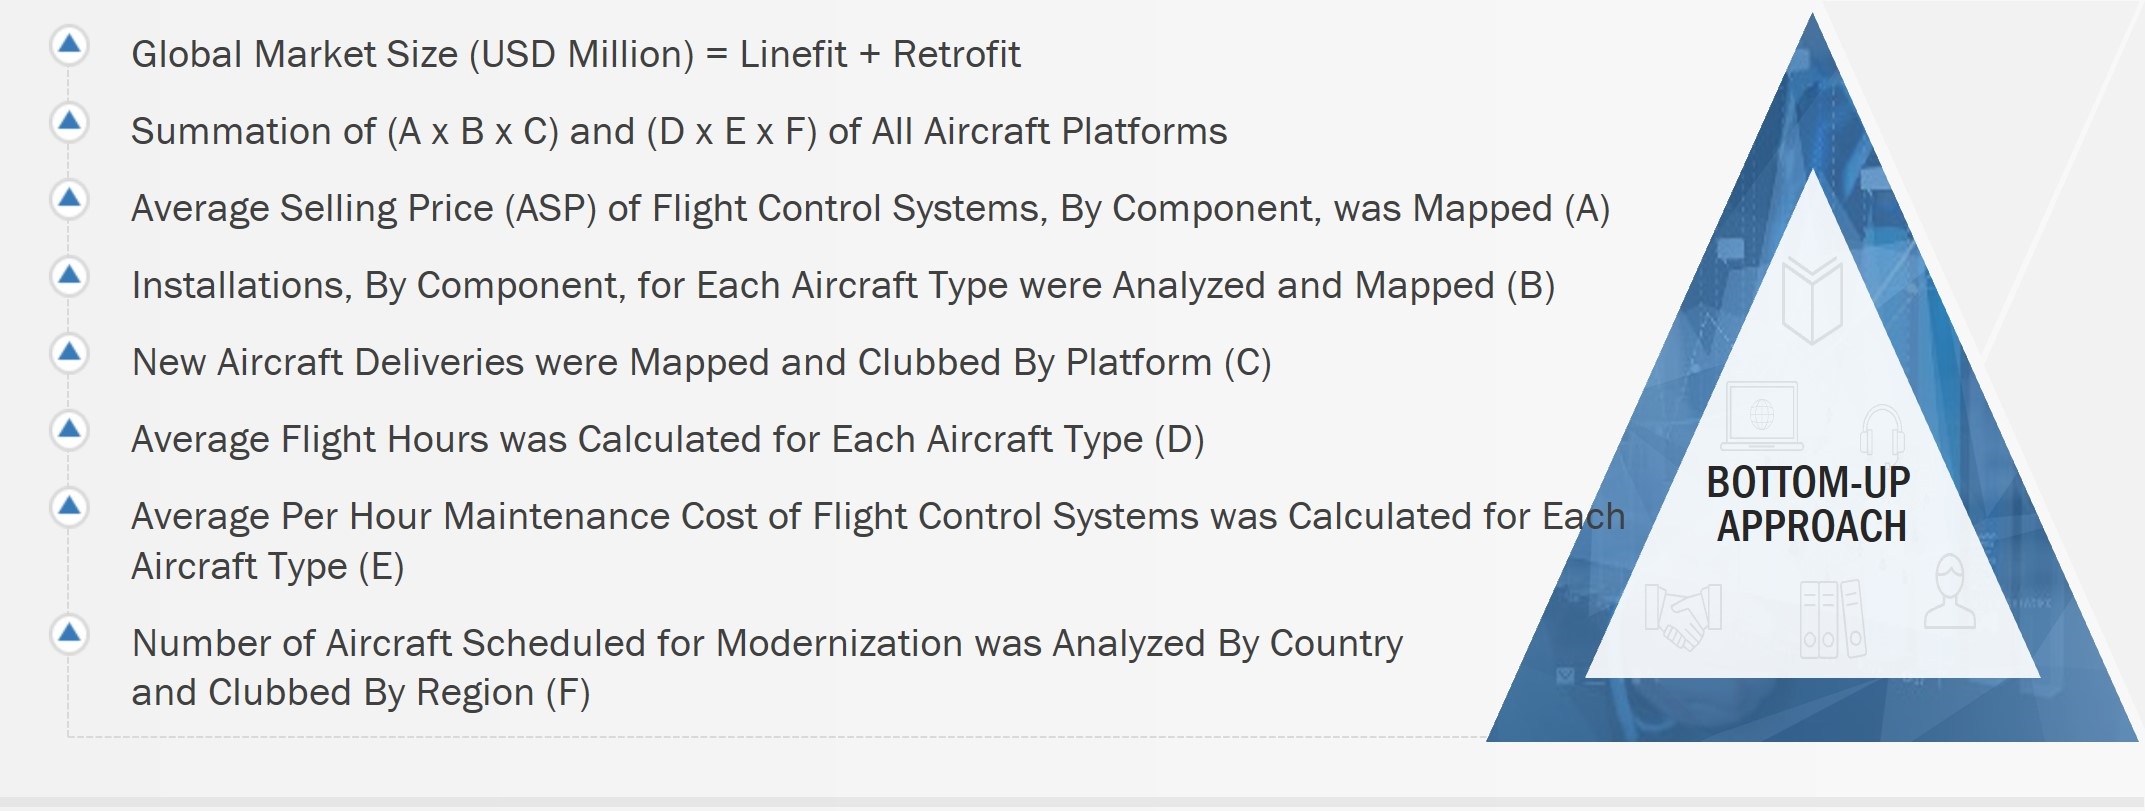Viewport: 2145px width, 811px height.
Task: Click the laptop globe icon in the triangle
Action: (x=1761, y=415)
